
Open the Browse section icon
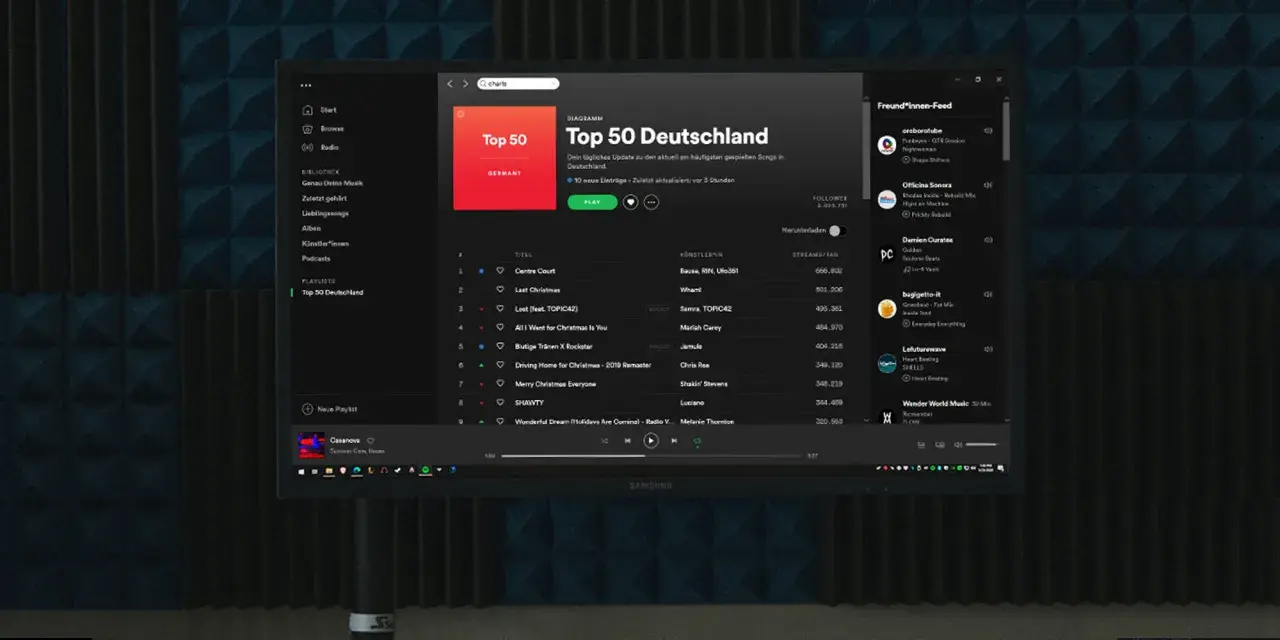click(308, 129)
